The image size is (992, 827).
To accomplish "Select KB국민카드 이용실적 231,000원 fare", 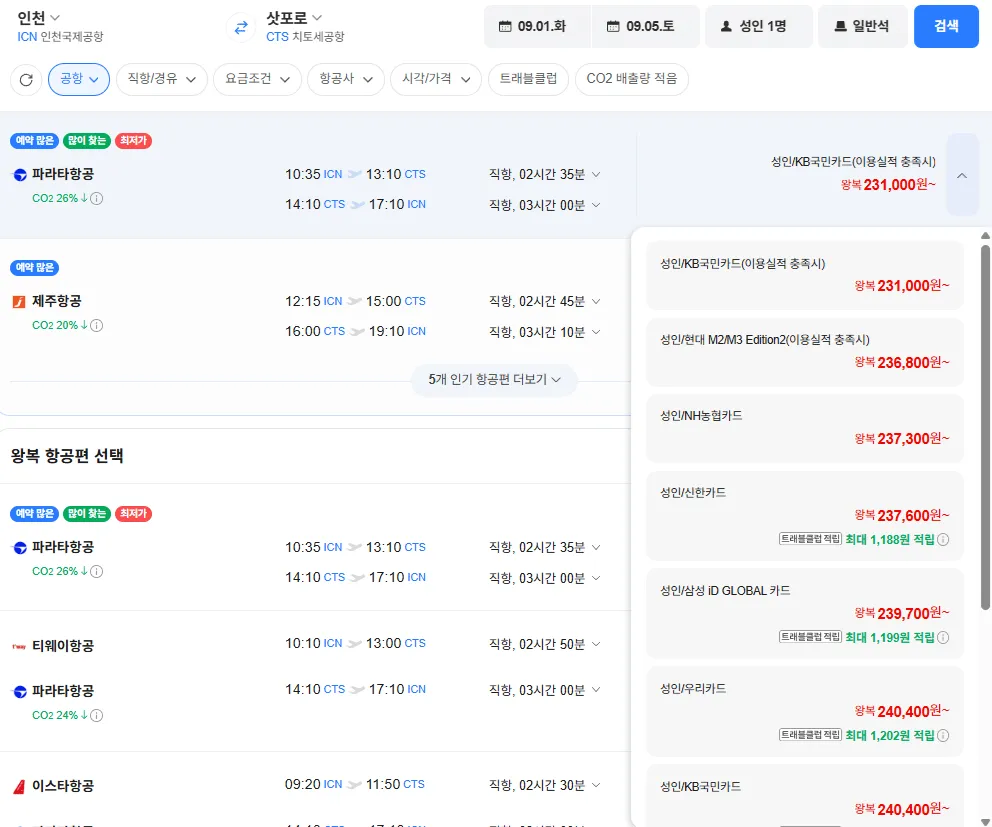I will tap(805, 275).
